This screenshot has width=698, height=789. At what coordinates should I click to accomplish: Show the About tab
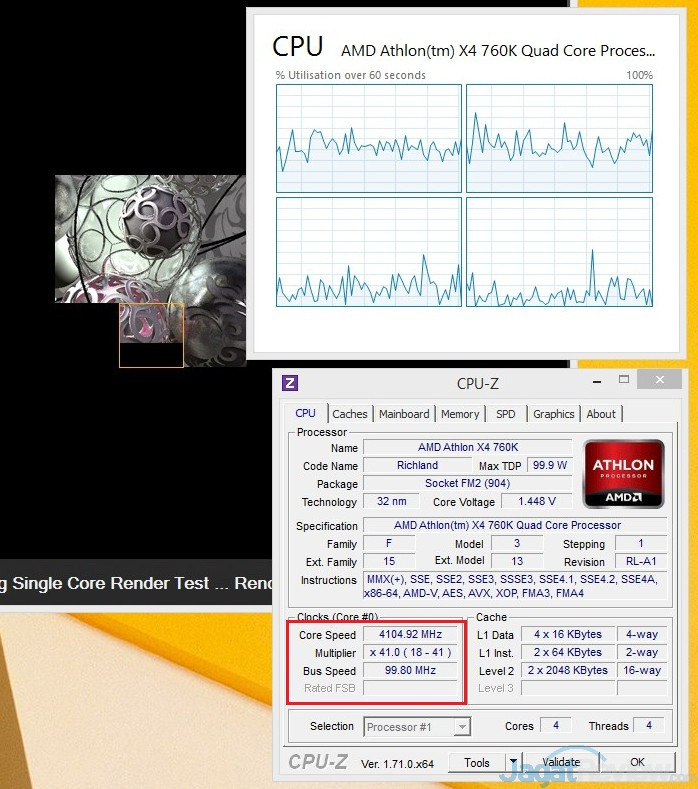[601, 414]
